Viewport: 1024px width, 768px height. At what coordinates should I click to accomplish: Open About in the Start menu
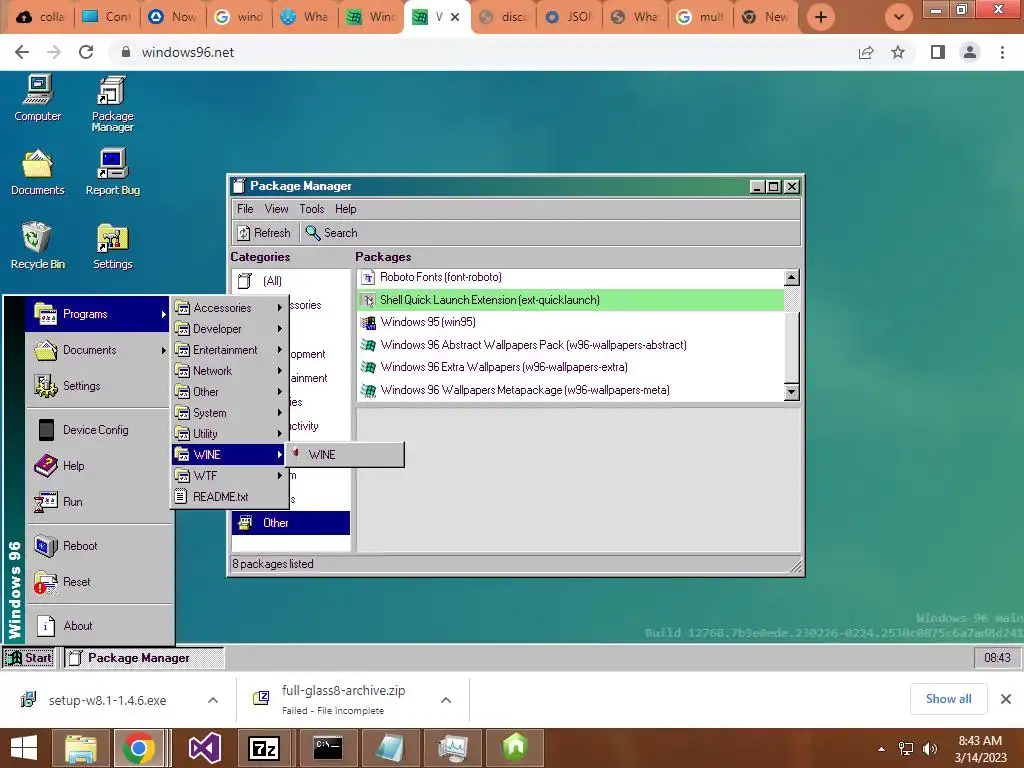point(97,626)
